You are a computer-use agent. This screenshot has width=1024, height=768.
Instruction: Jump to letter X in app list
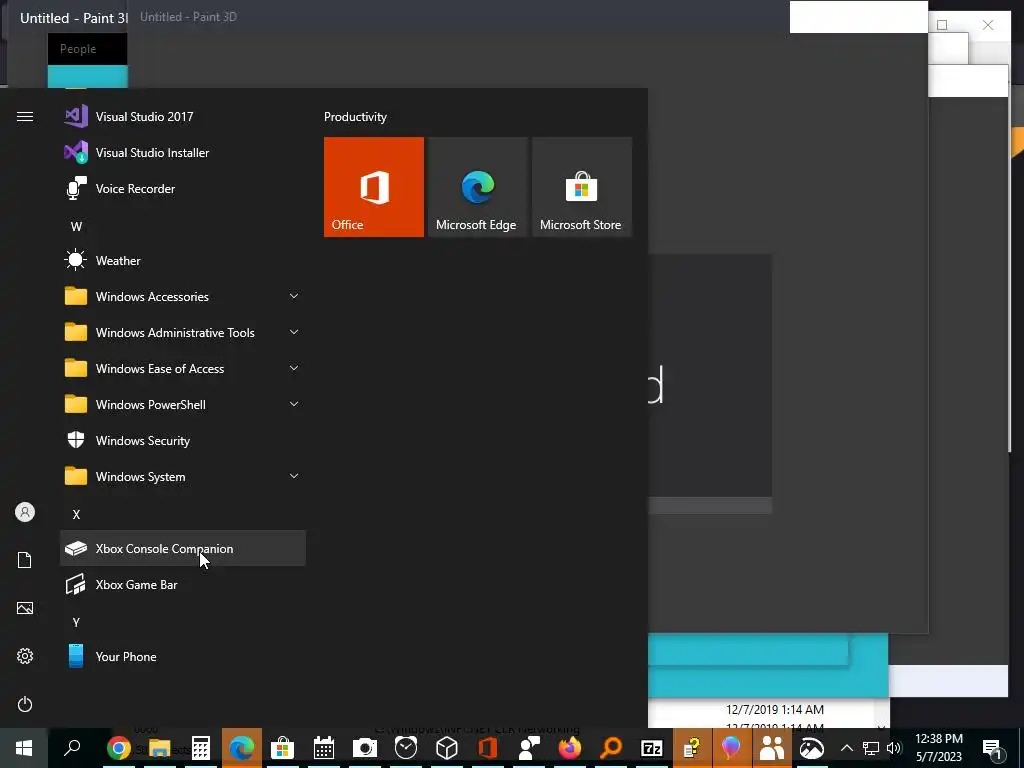76,515
